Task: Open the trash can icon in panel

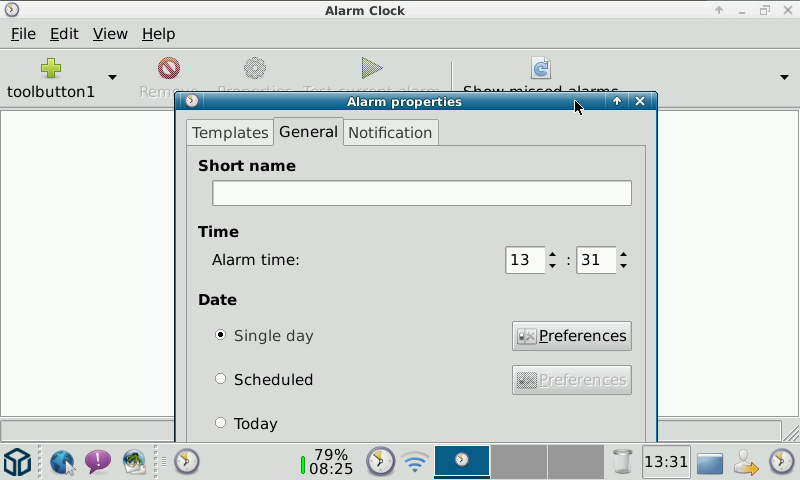Action: pos(622,462)
